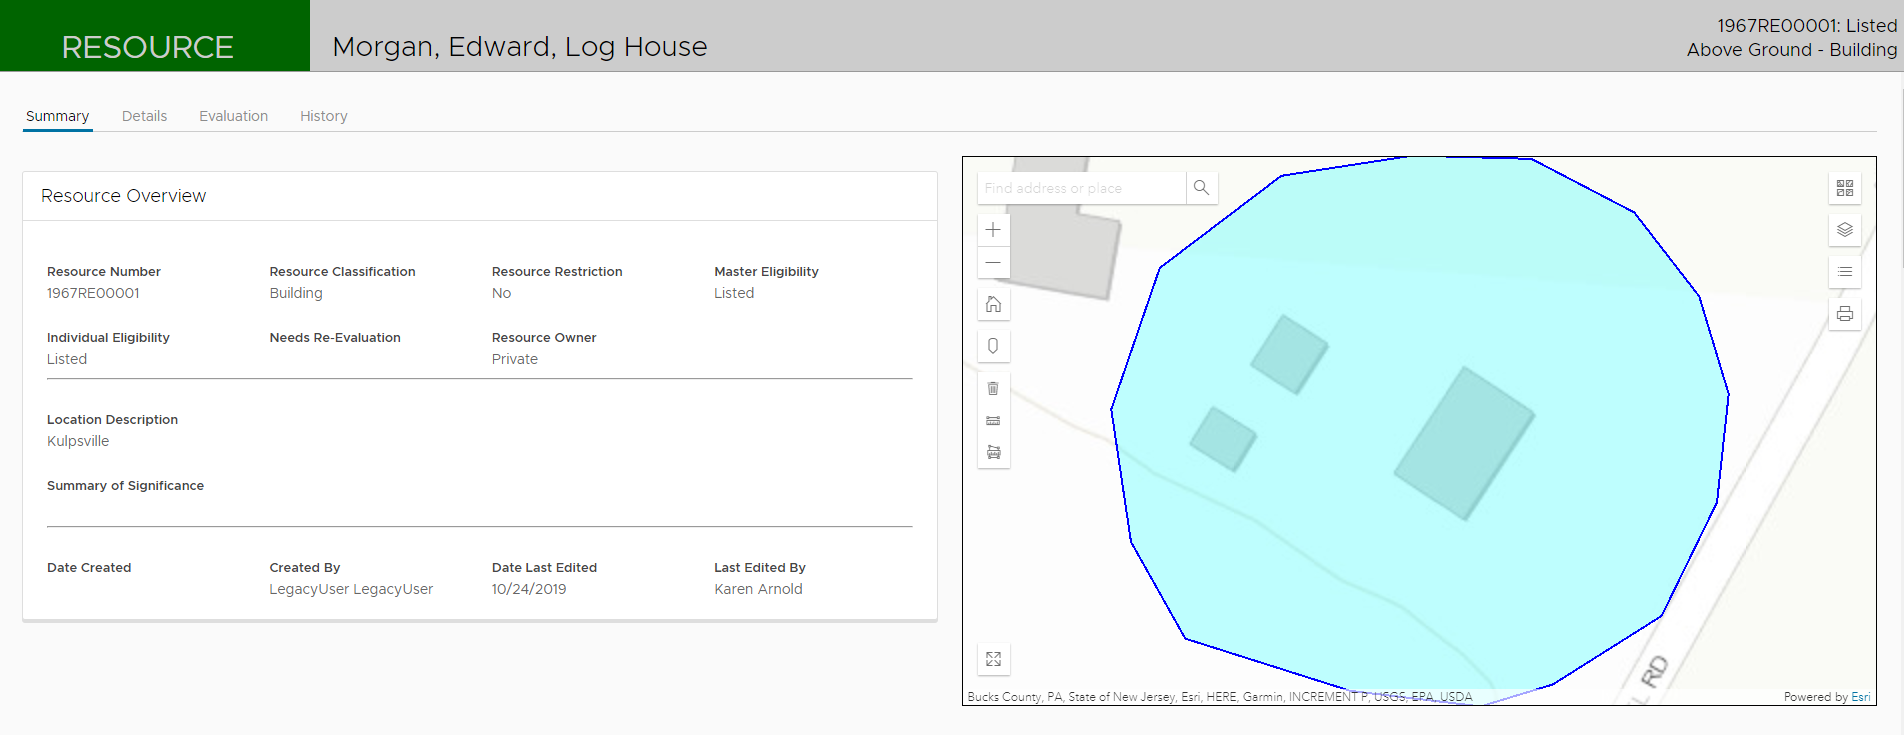Click the Find address or place field
The width and height of the screenshot is (1904, 735).
(1080, 188)
